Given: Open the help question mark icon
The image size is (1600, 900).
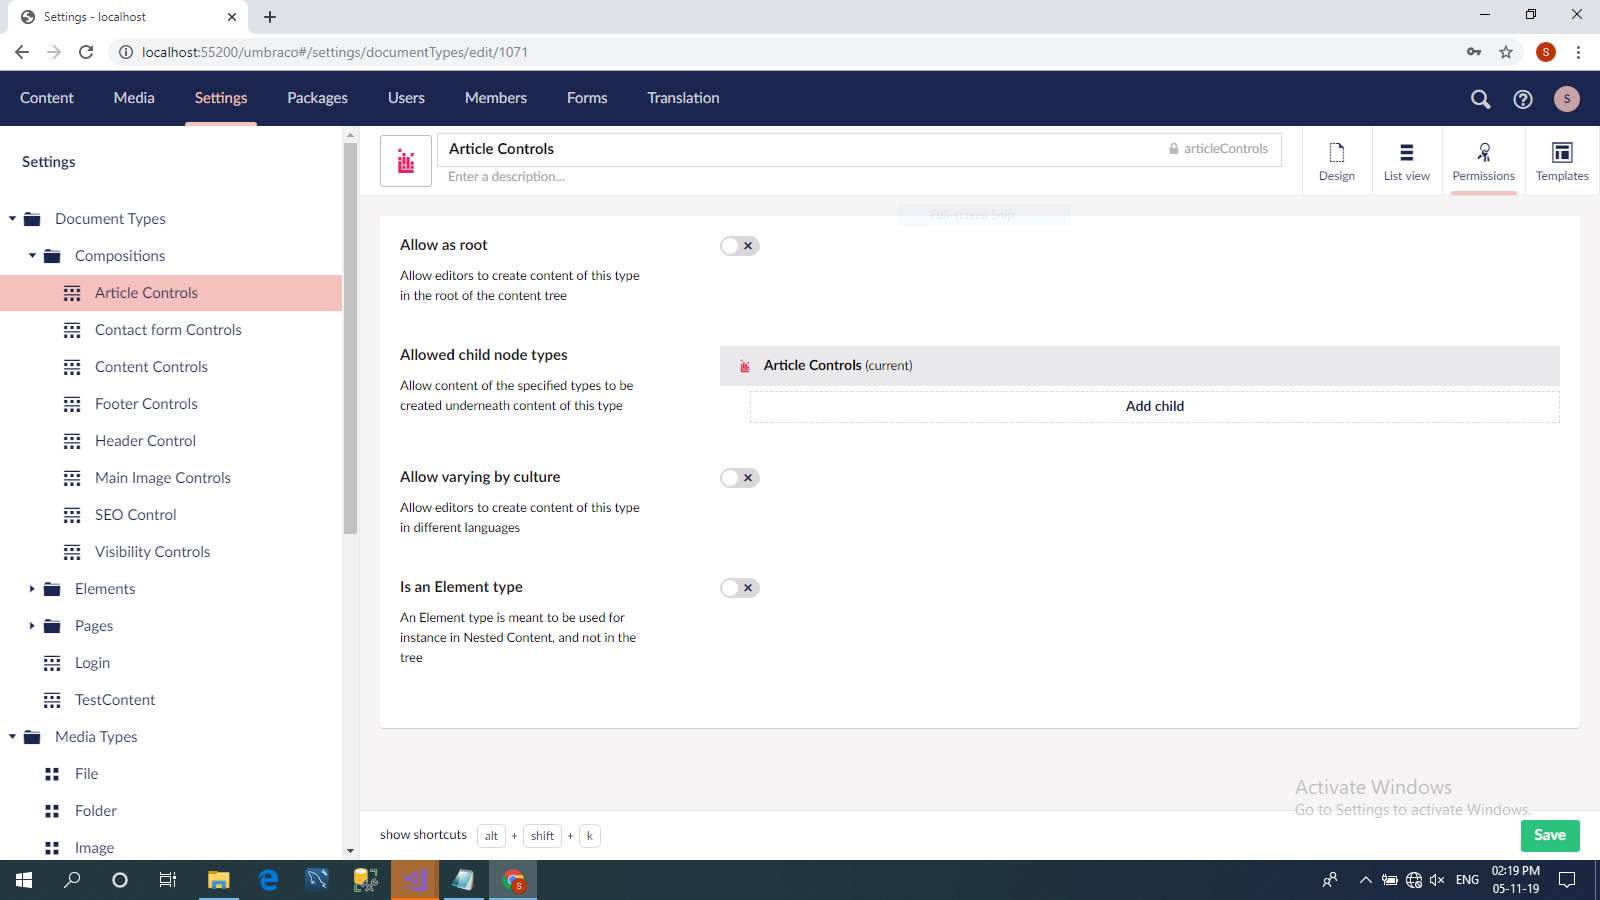Looking at the screenshot, I should (x=1523, y=99).
